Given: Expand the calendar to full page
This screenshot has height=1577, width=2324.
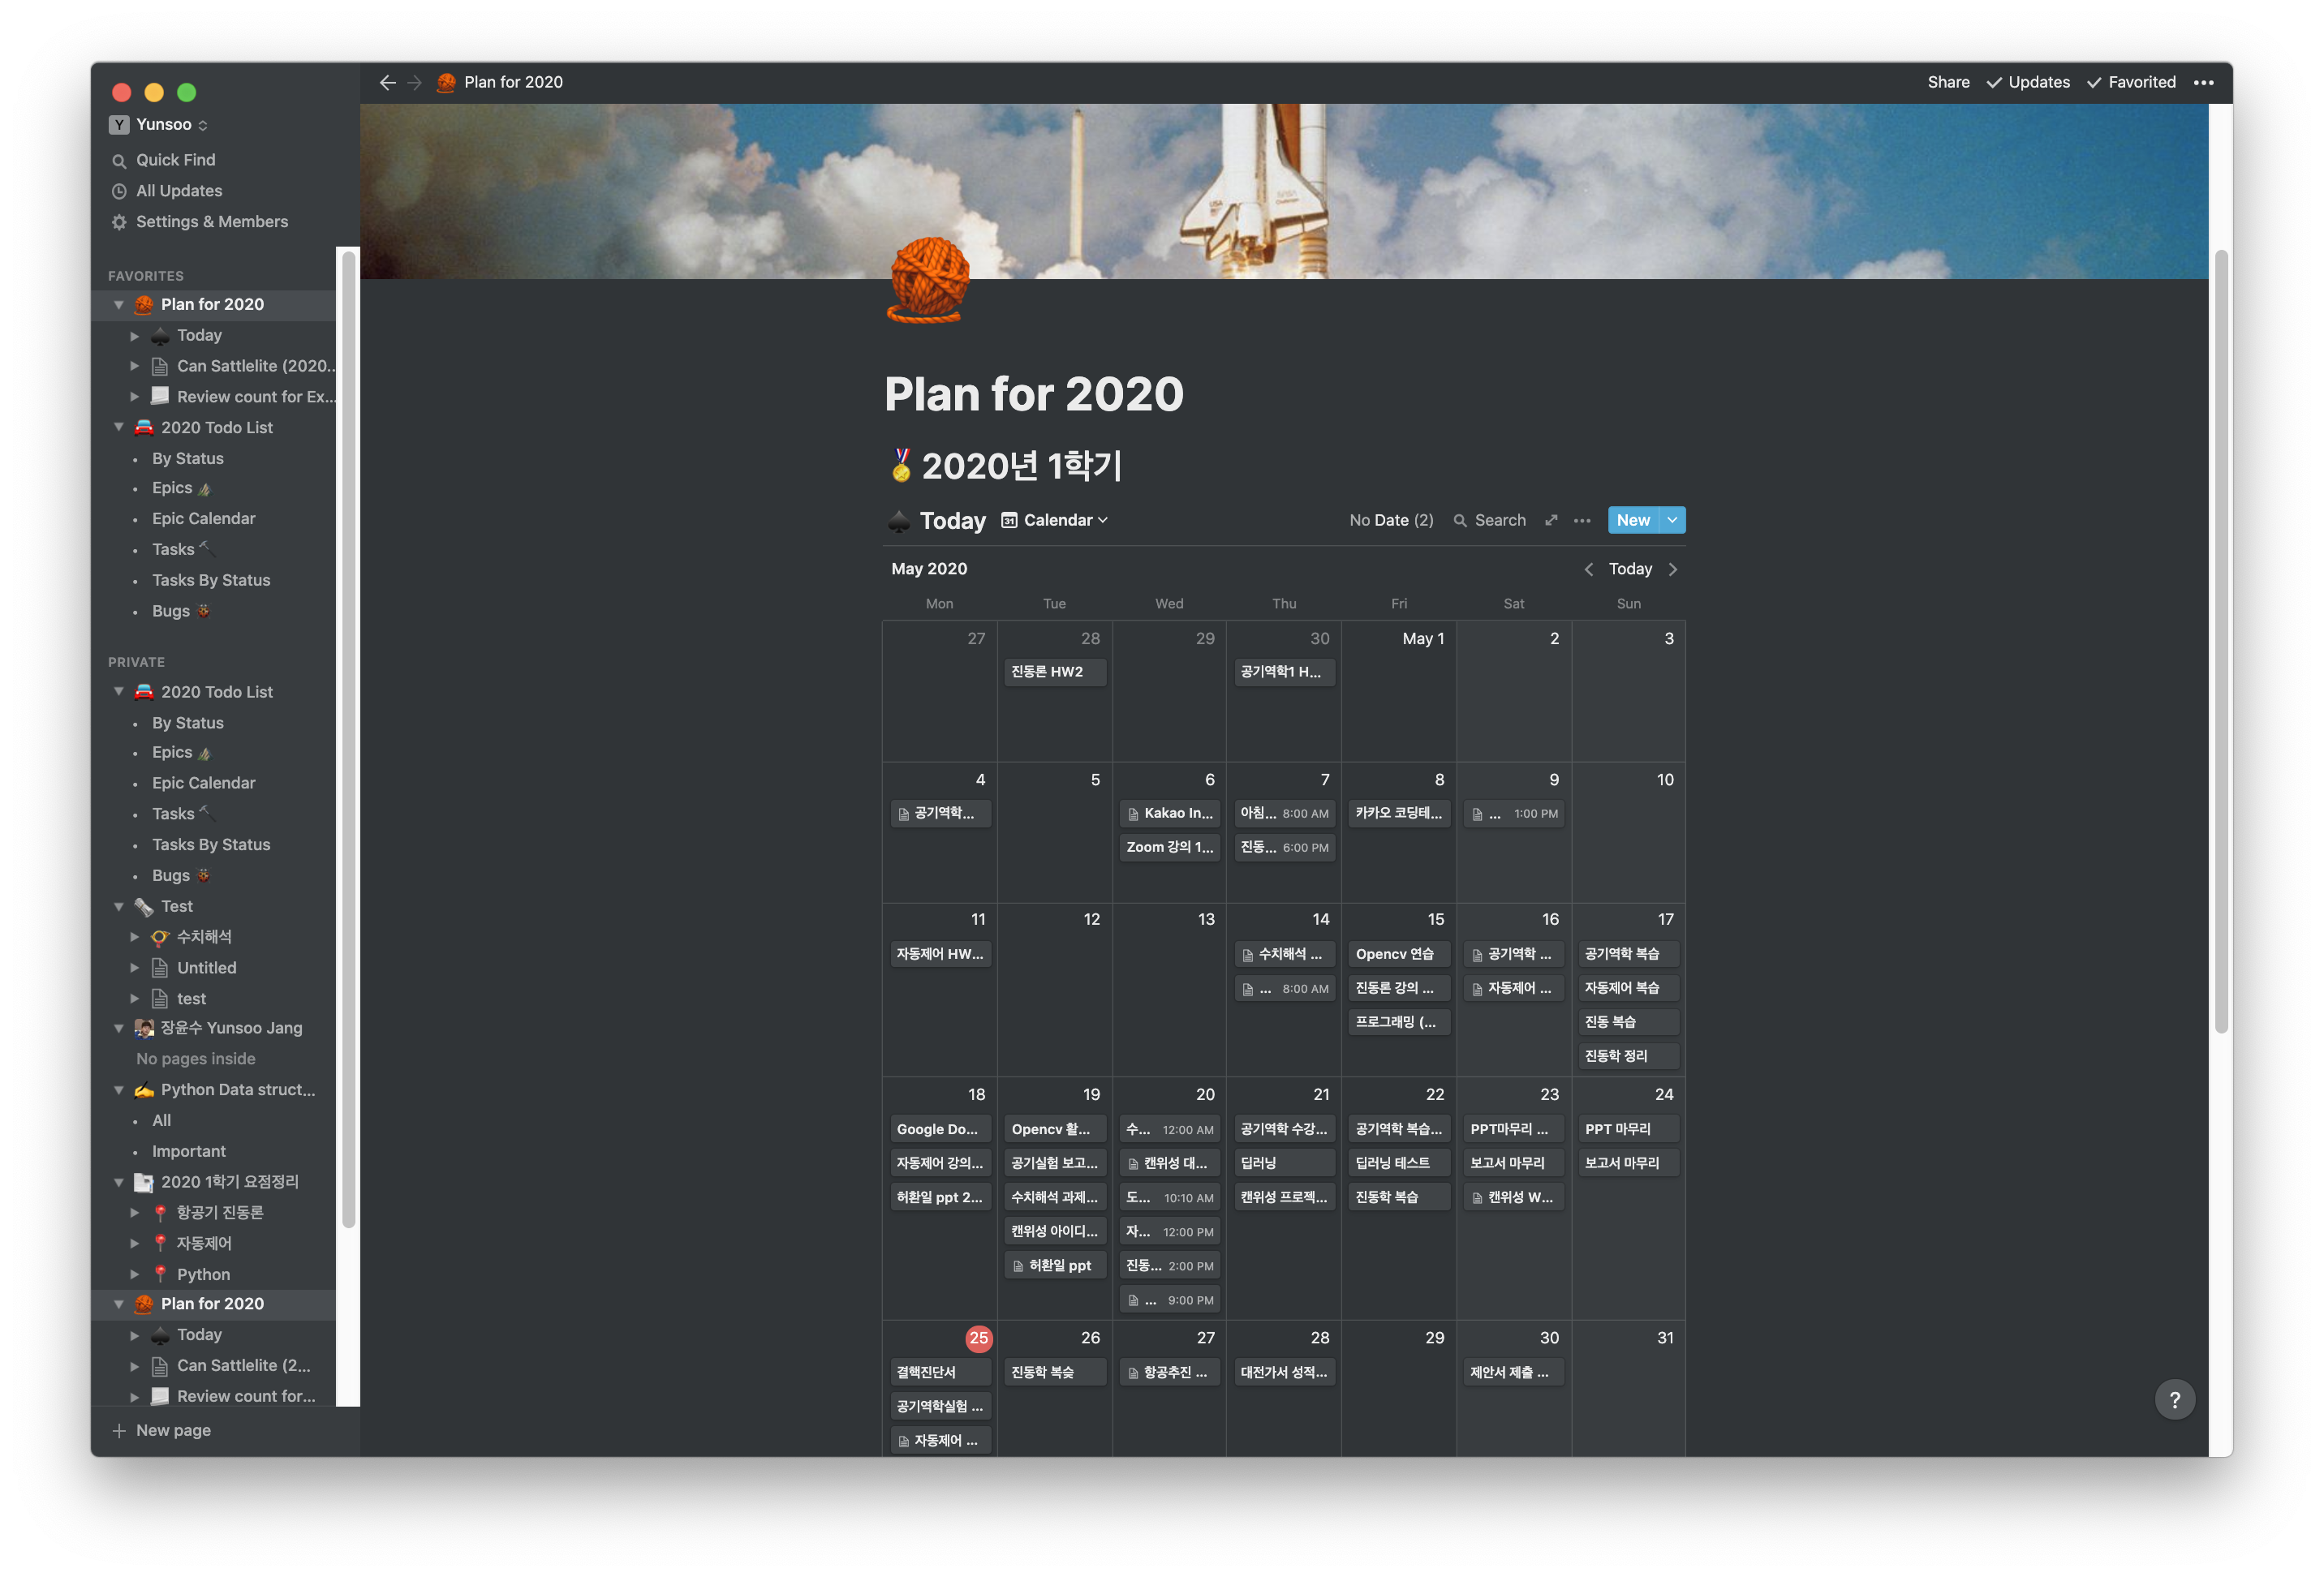Looking at the screenshot, I should (x=1551, y=520).
